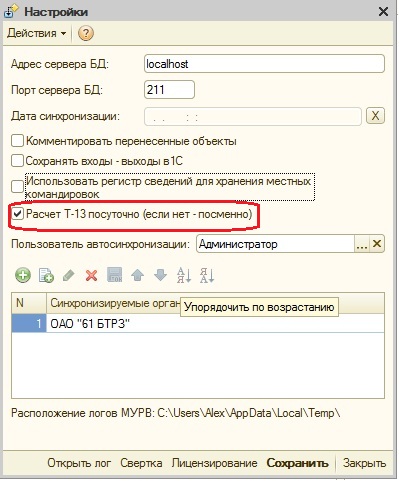Click the pencil edit row icon
399x481 pixels.
(x=68, y=275)
